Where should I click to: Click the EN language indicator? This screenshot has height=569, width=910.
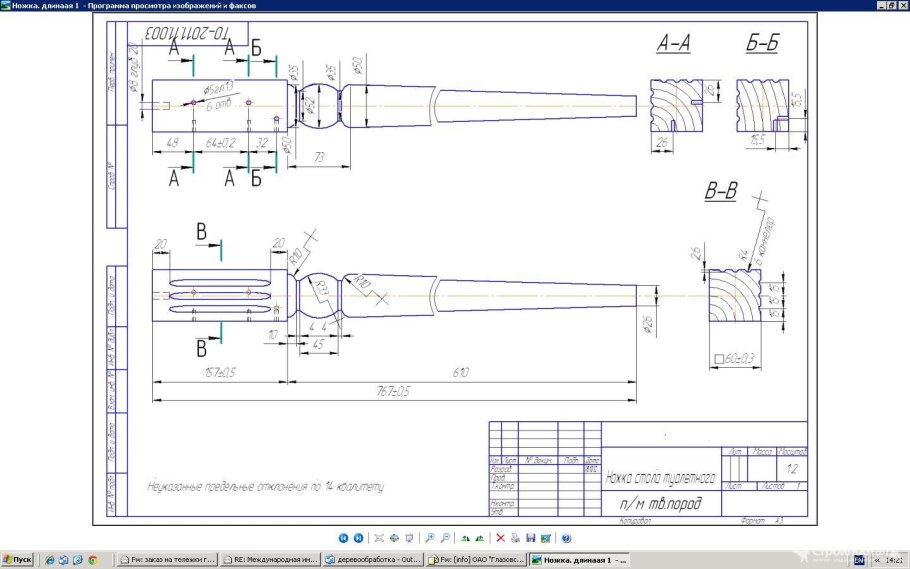(858, 560)
